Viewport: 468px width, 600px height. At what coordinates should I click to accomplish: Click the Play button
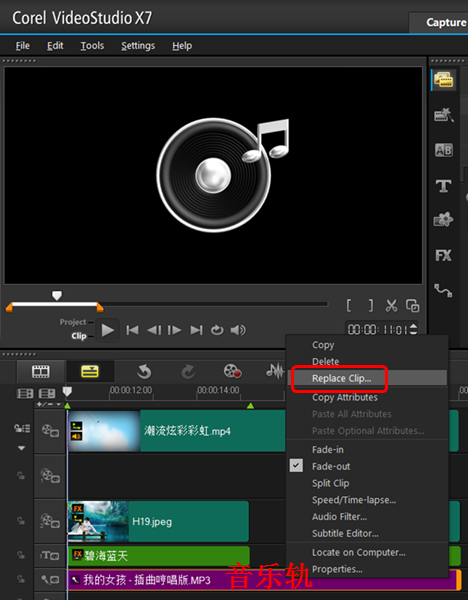[x=108, y=330]
